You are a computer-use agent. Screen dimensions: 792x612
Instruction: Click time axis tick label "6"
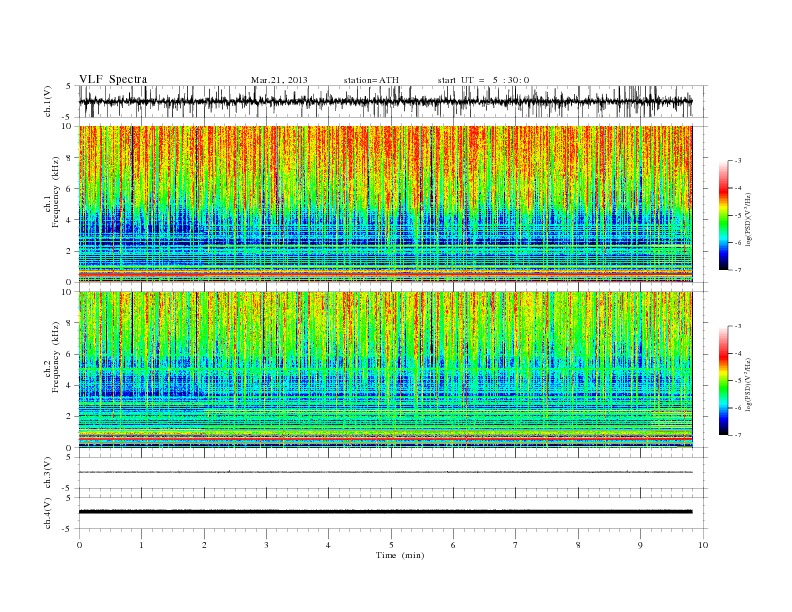pyautogui.click(x=453, y=545)
